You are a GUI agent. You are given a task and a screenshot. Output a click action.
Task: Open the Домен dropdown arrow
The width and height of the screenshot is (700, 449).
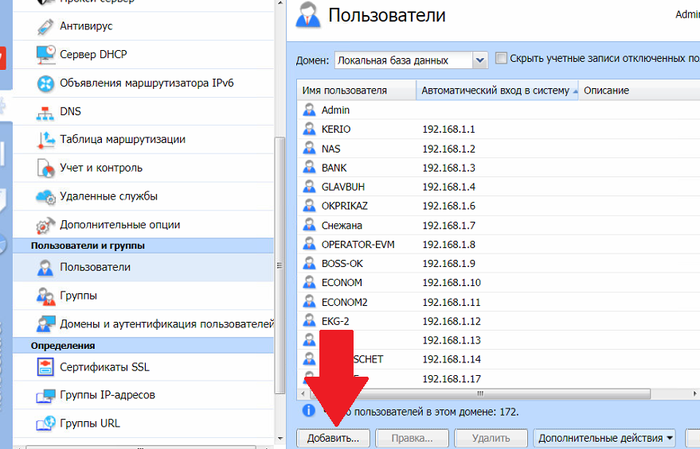click(480, 60)
